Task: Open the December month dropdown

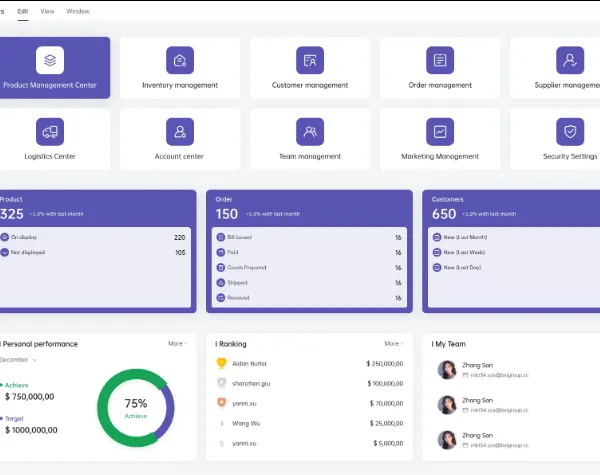Action: [18, 360]
